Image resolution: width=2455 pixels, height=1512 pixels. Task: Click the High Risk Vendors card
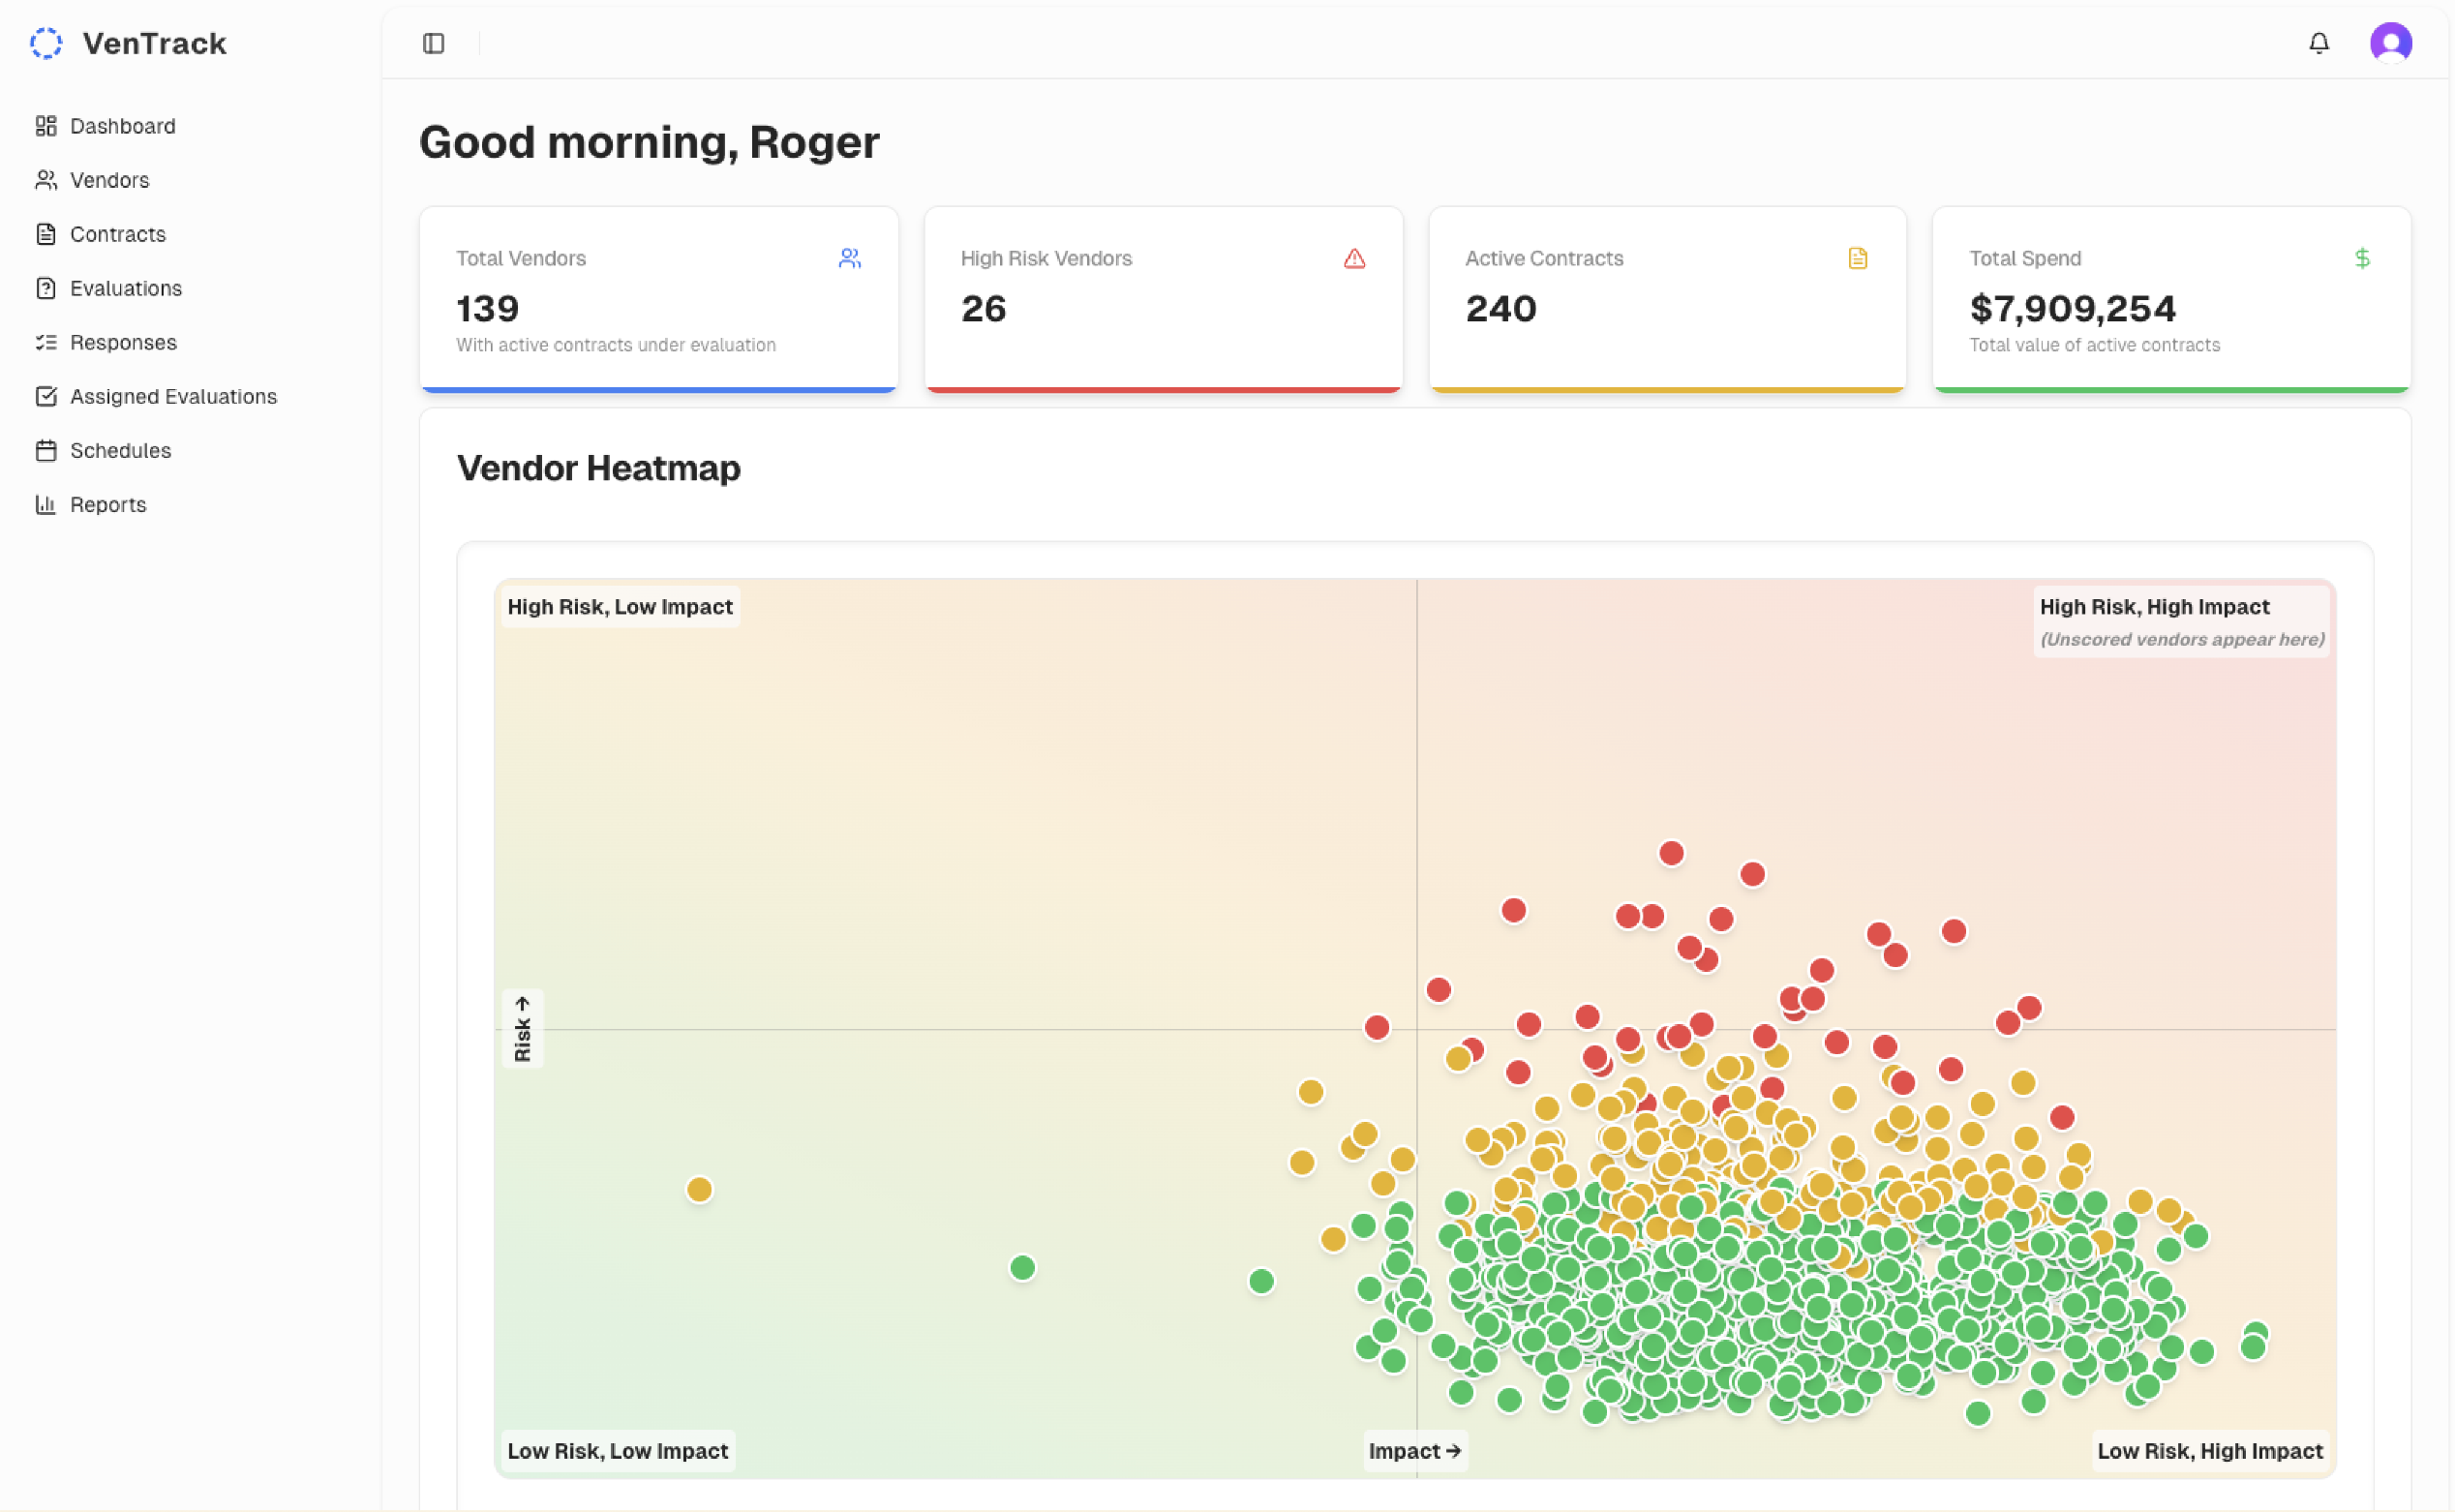tap(1163, 298)
